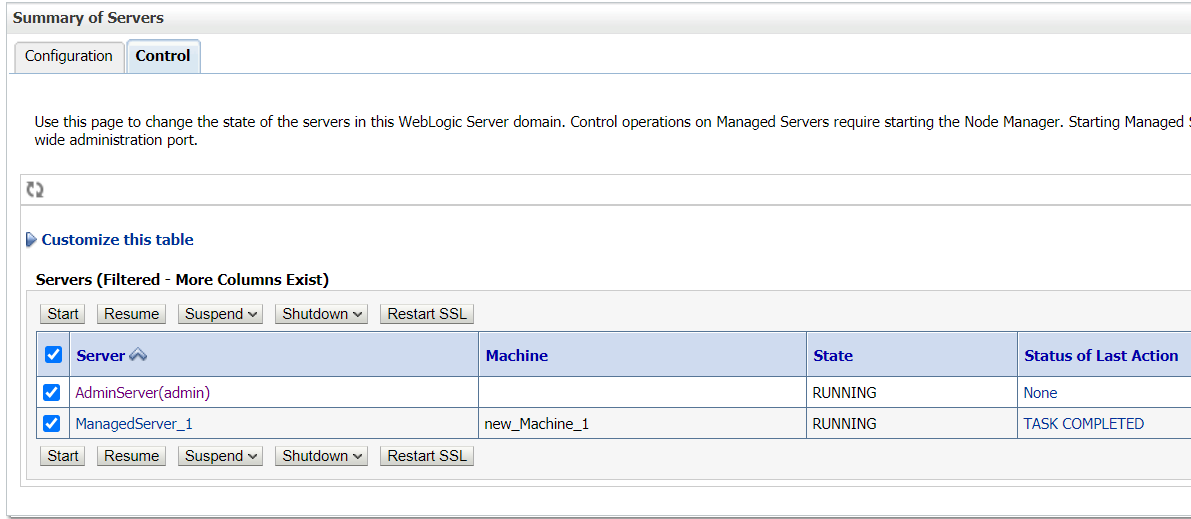Viewport: 1191px width, 519px height.
Task: Select the Control tab
Action: [163, 56]
